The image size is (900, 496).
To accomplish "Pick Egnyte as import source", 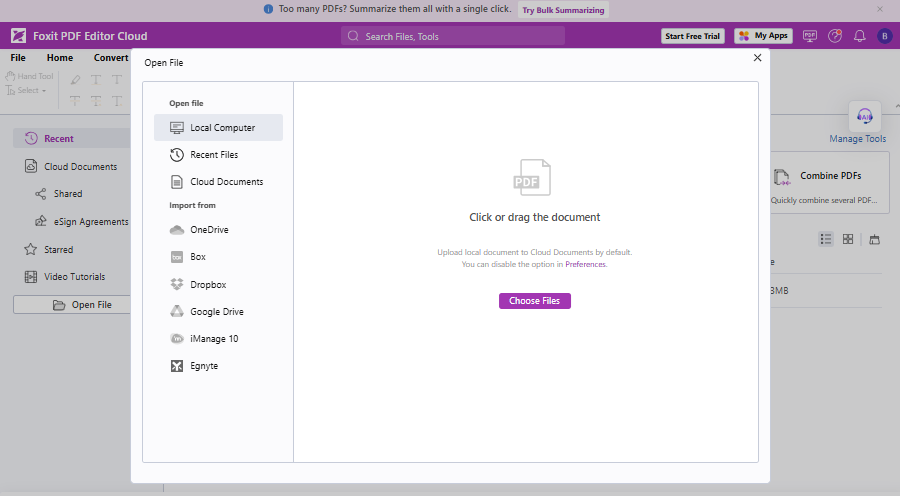I will tap(204, 366).
